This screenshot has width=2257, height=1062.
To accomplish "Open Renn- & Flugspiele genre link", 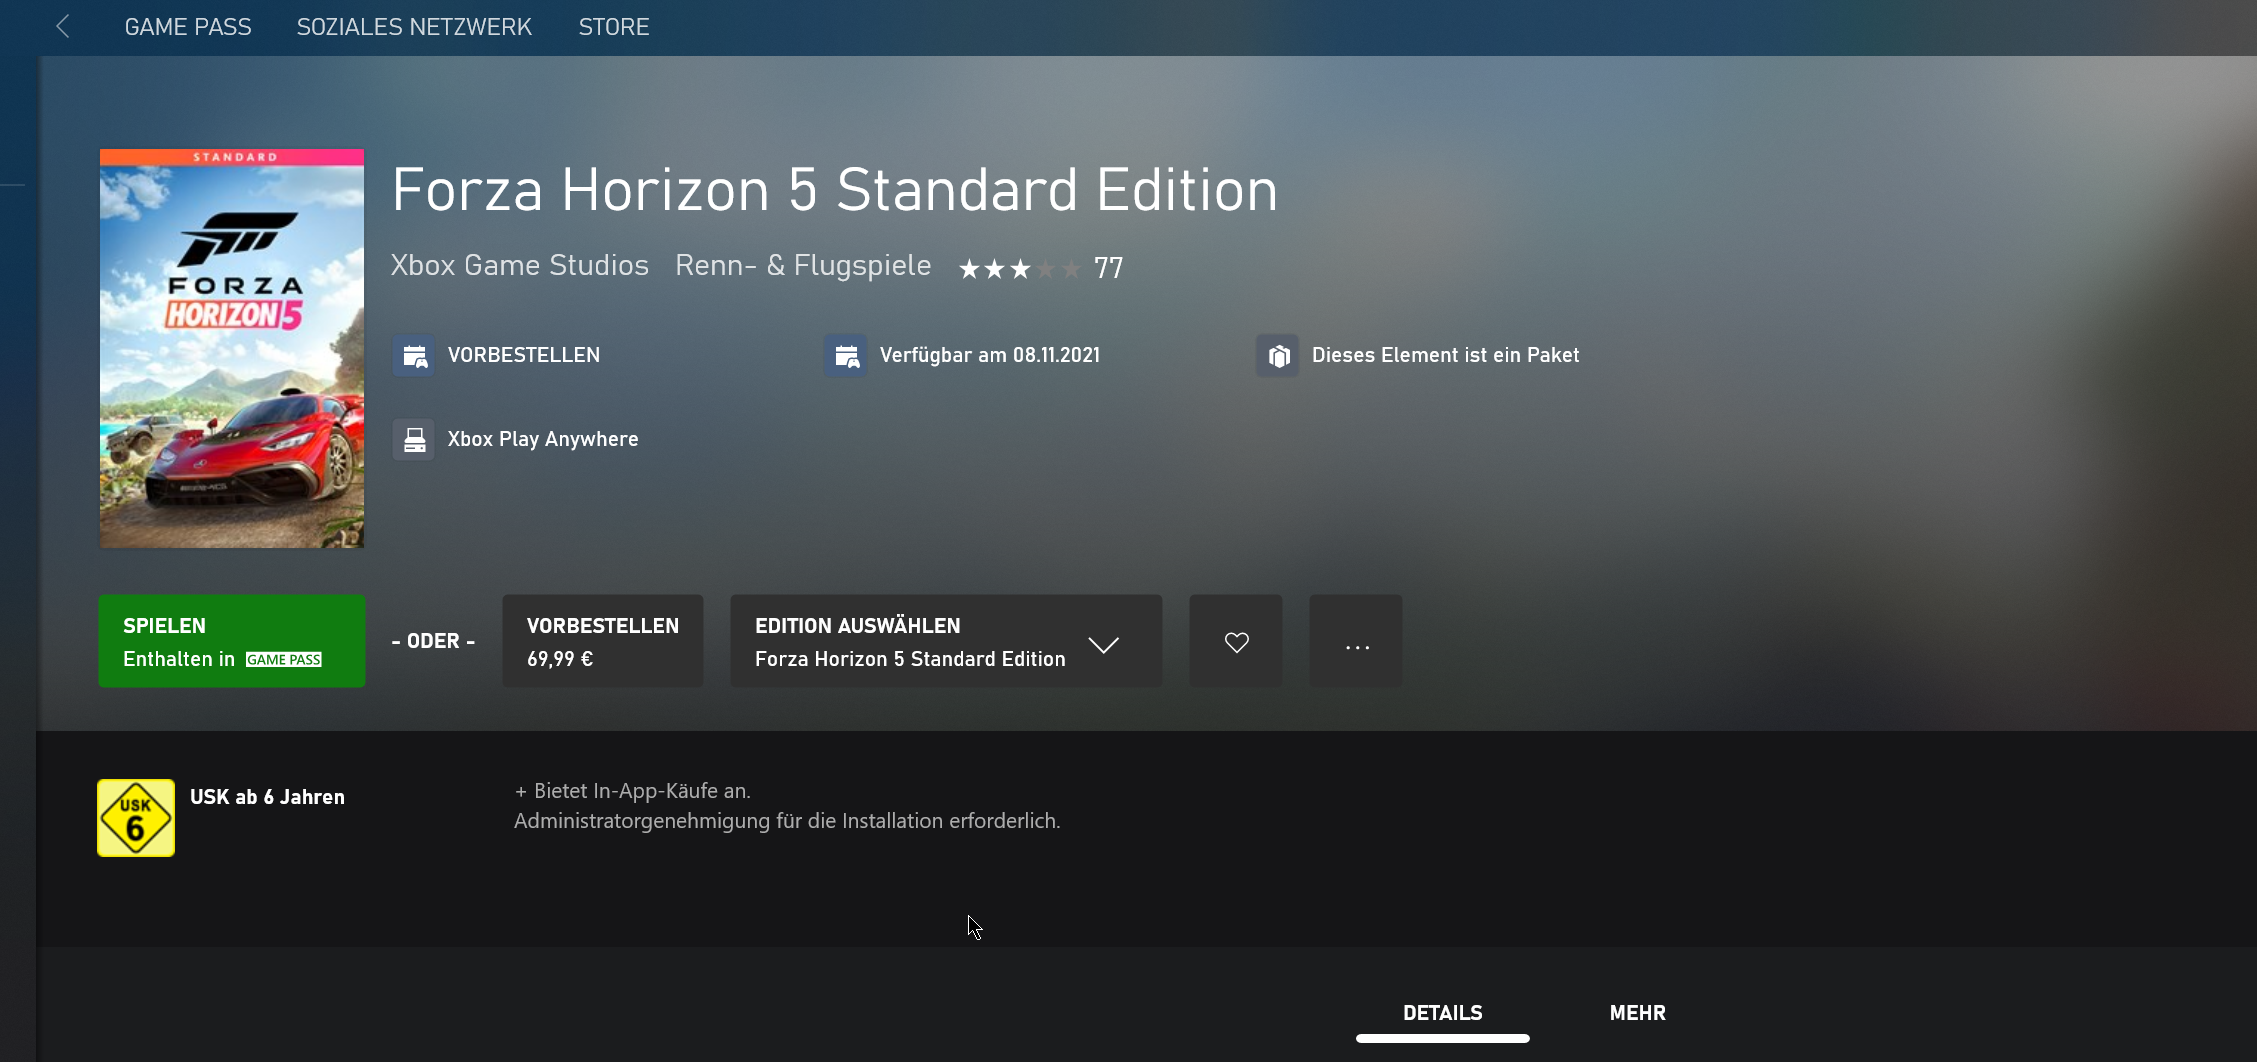I will pyautogui.click(x=803, y=265).
